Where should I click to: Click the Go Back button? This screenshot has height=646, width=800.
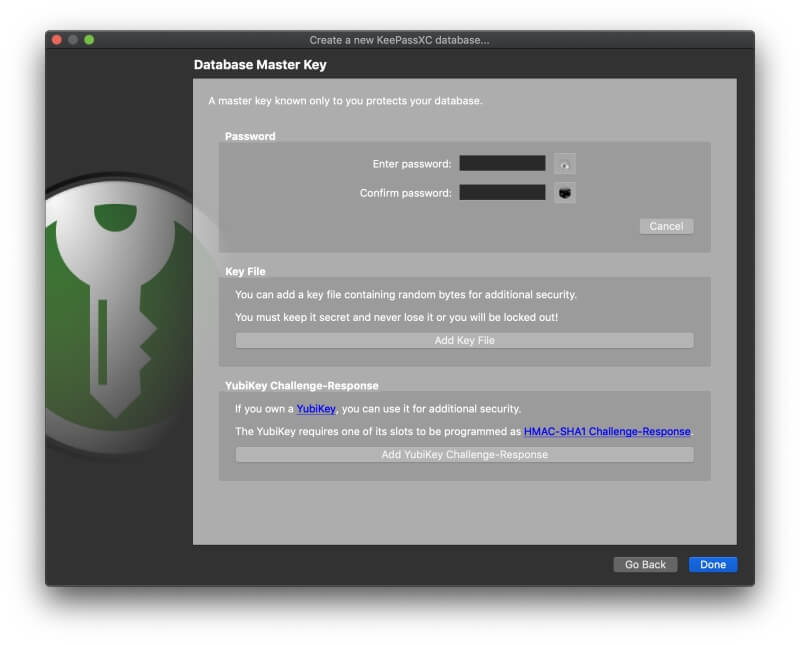coord(645,564)
